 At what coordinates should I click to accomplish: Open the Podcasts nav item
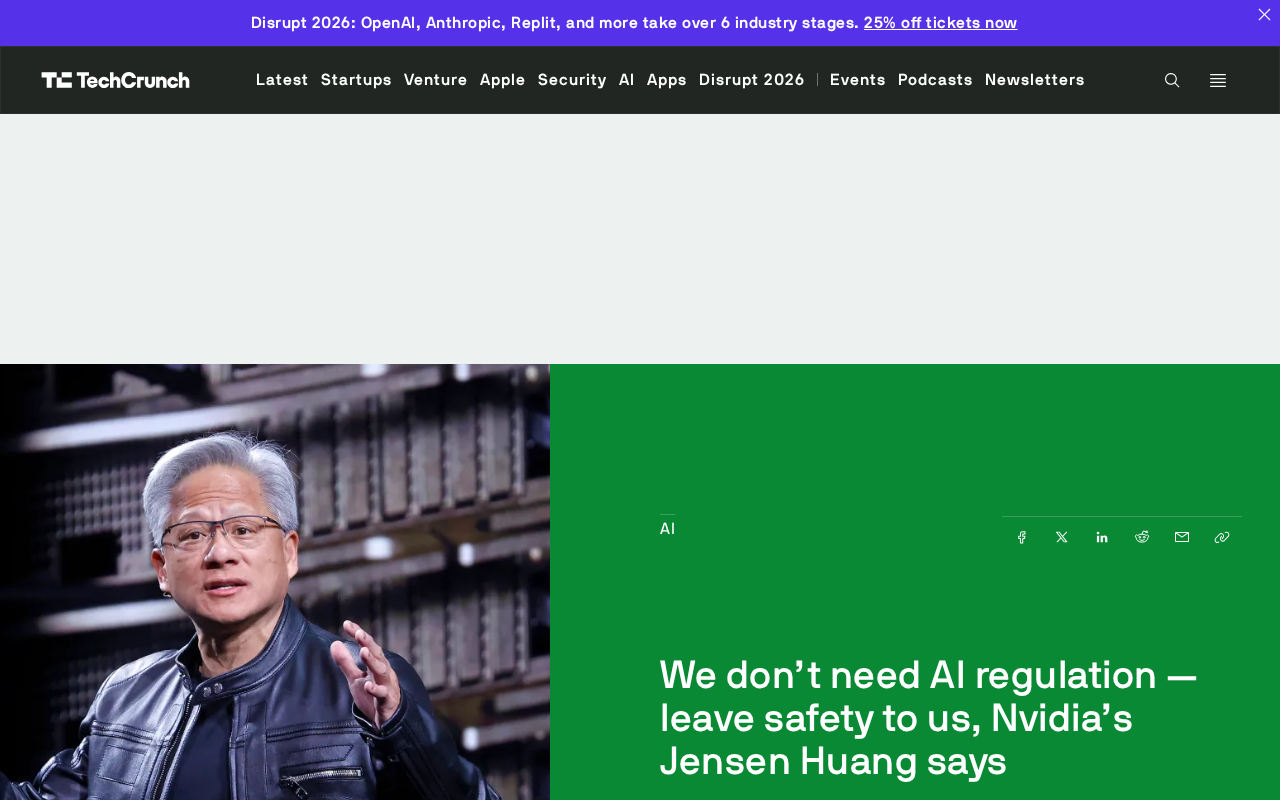pyautogui.click(x=935, y=80)
